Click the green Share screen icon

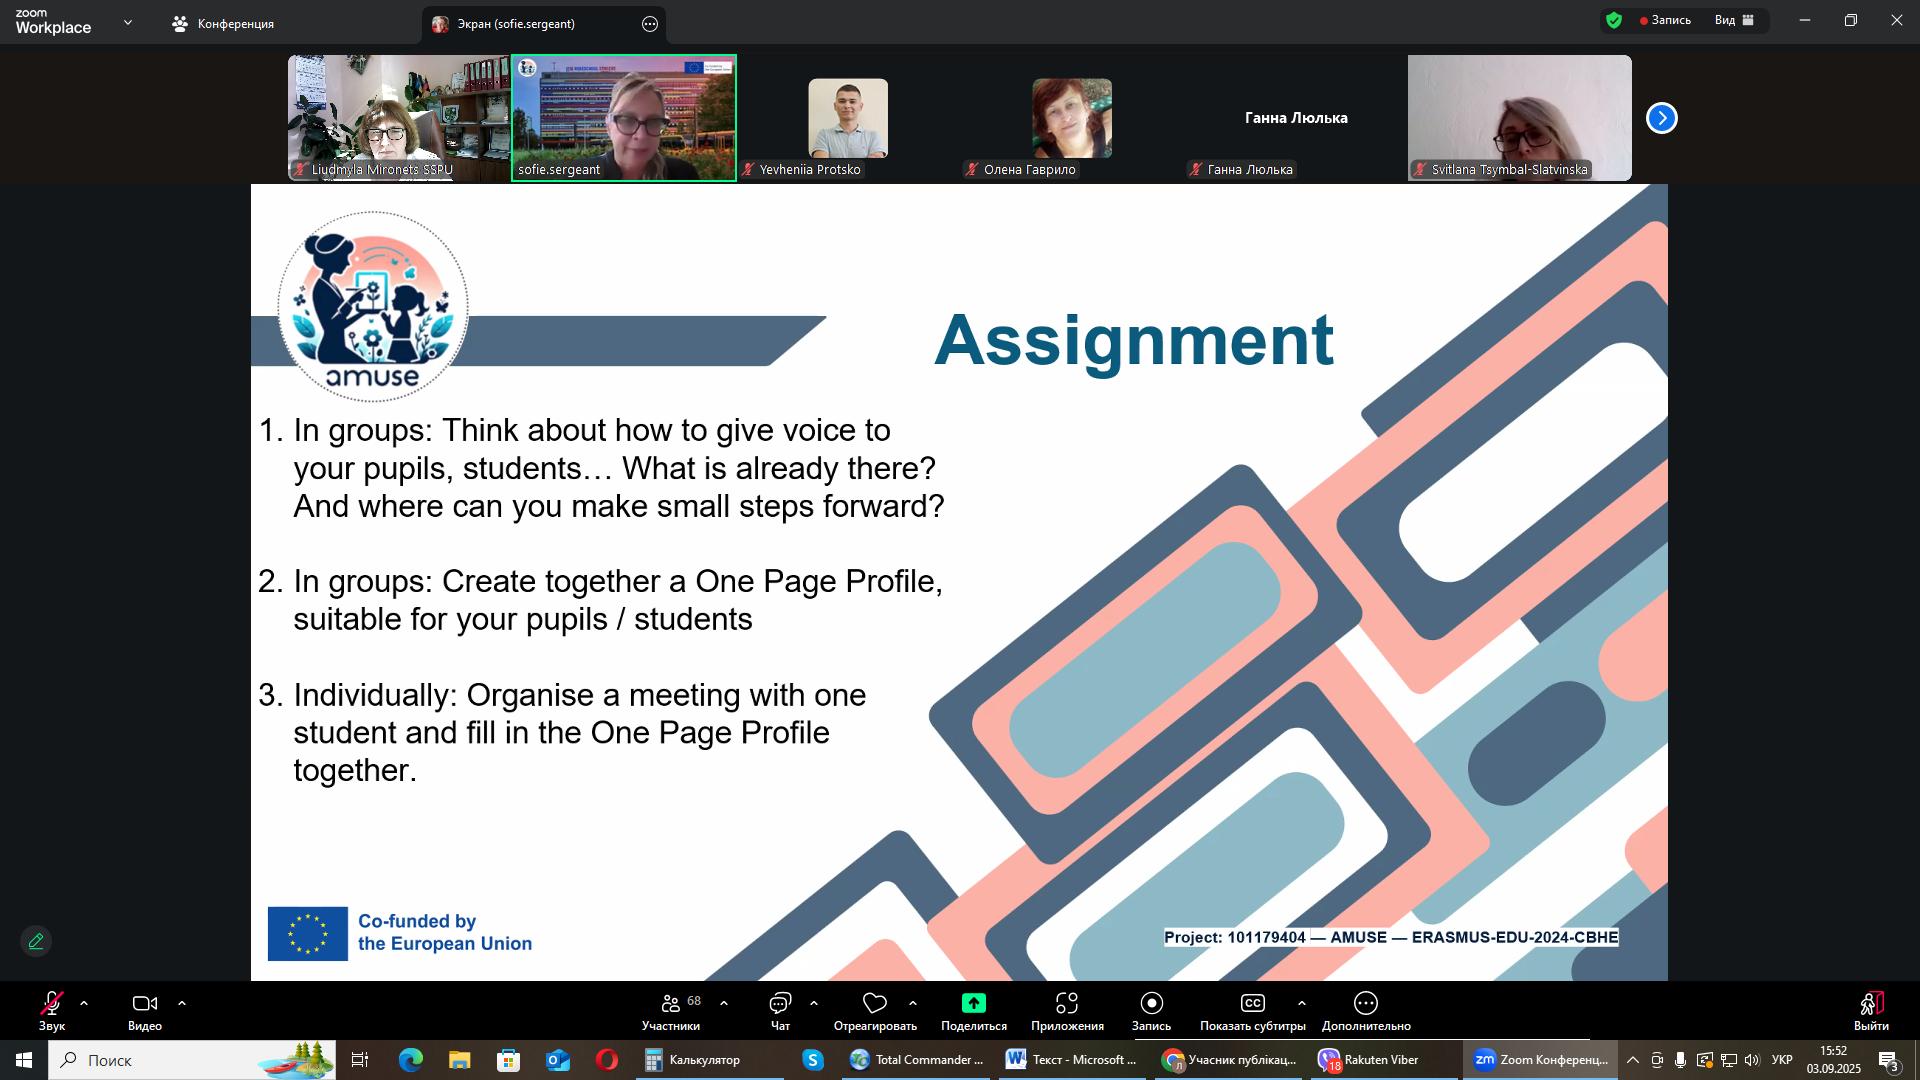pyautogui.click(x=973, y=1004)
